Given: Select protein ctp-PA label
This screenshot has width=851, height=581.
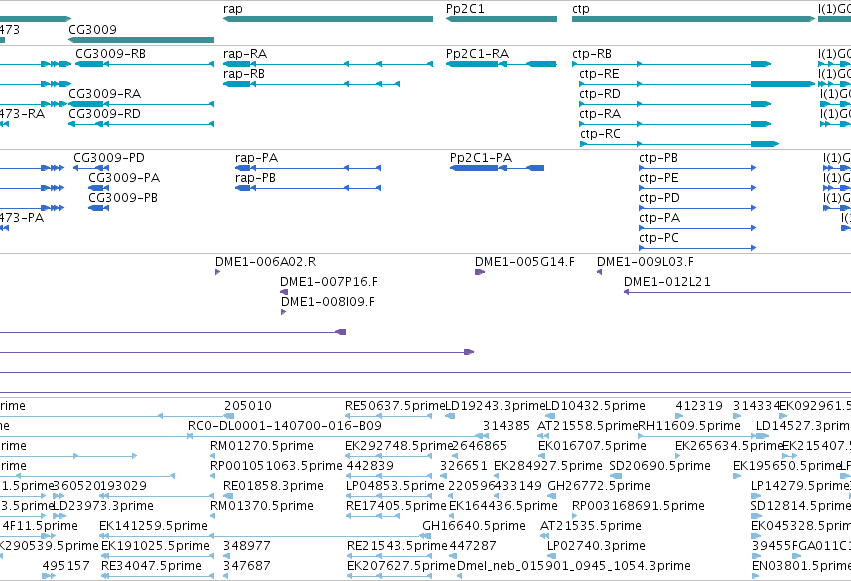Looking at the screenshot, I should coord(660,218).
